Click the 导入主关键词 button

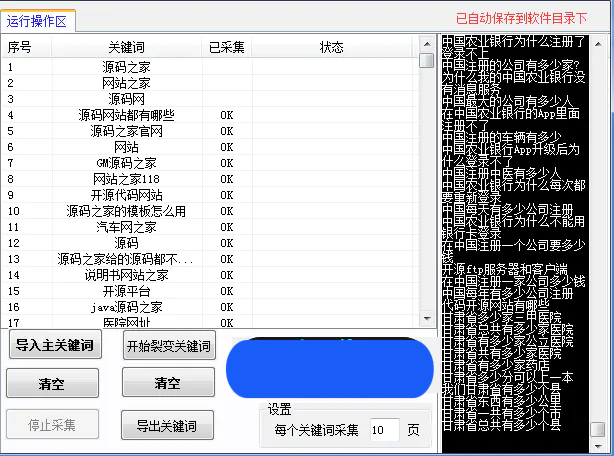(55, 347)
